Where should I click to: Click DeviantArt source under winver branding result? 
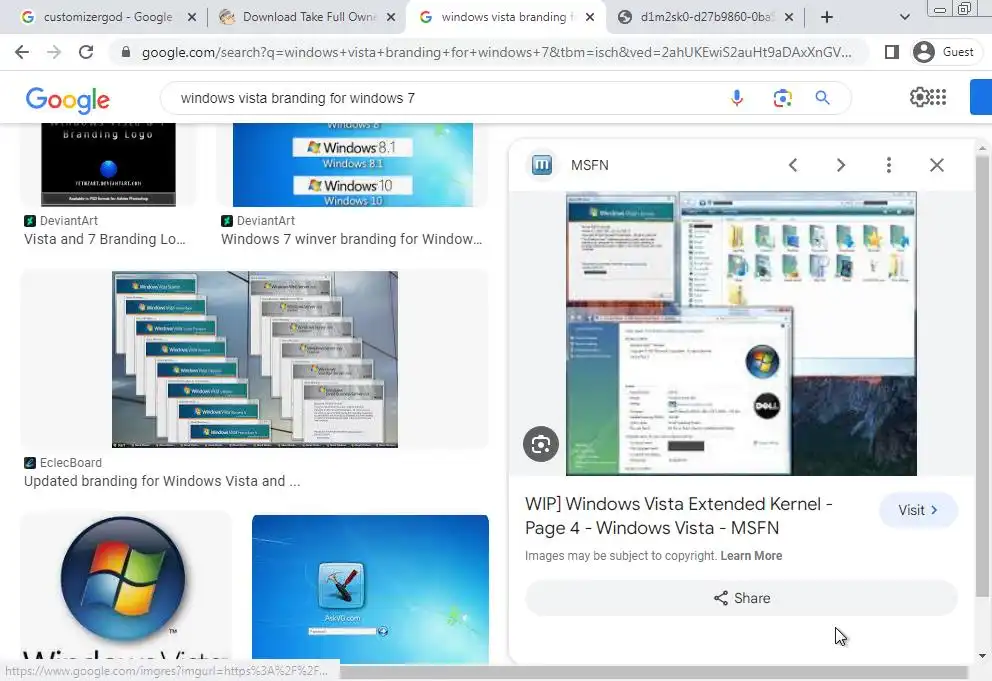265,220
